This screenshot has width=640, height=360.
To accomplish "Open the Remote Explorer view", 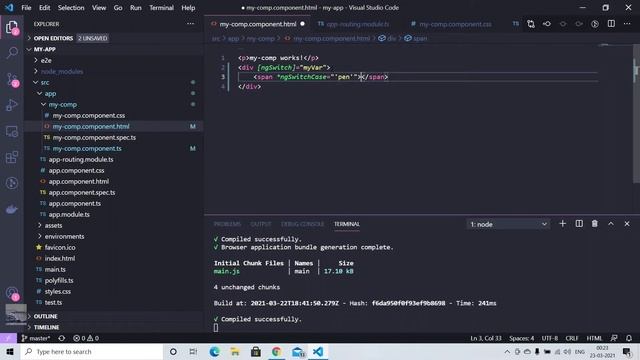I will pos(12,131).
